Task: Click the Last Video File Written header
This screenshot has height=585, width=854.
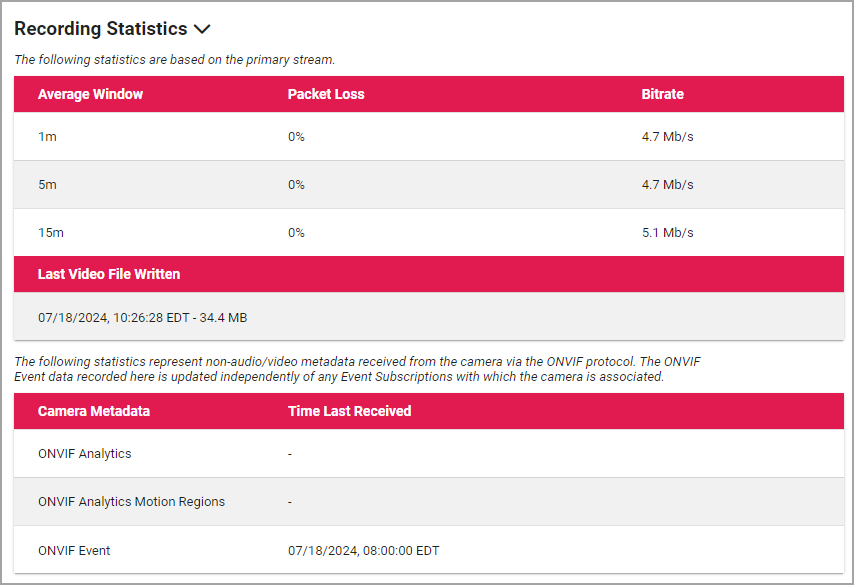Action: coord(109,274)
